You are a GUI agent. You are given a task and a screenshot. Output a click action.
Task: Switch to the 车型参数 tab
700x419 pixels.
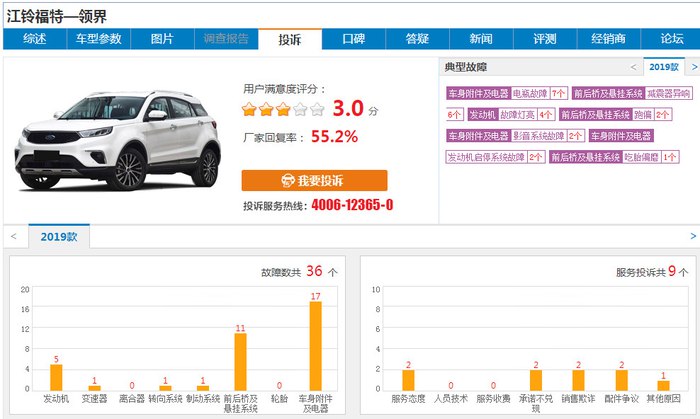point(99,39)
